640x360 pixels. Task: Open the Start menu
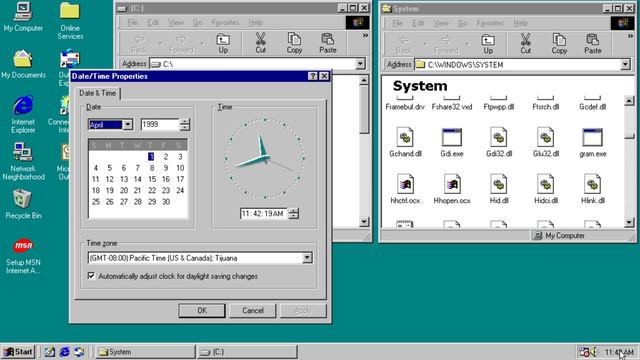[18, 351]
